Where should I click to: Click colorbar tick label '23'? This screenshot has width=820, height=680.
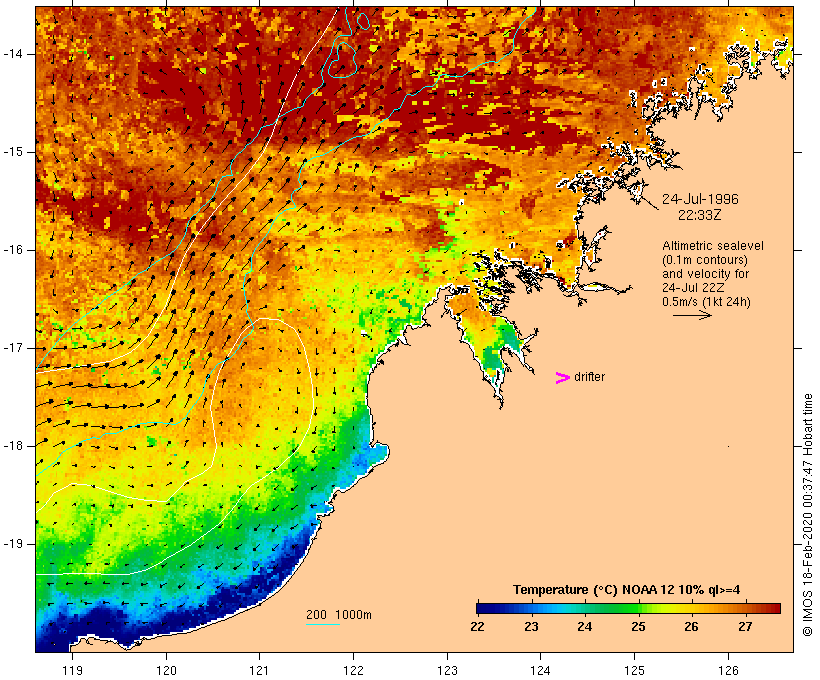(x=531, y=627)
